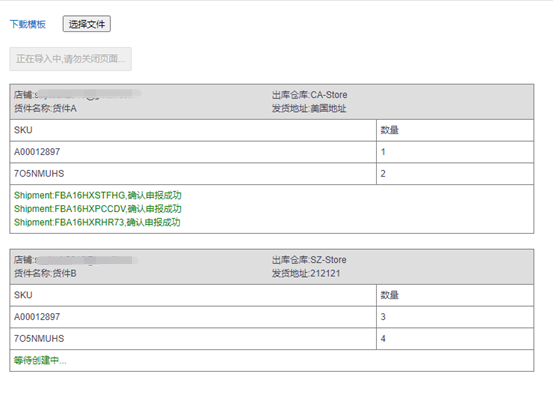Click the SKU column header in second table
Image resolution: width=553 pixels, height=407 pixels.
[x=23, y=295]
